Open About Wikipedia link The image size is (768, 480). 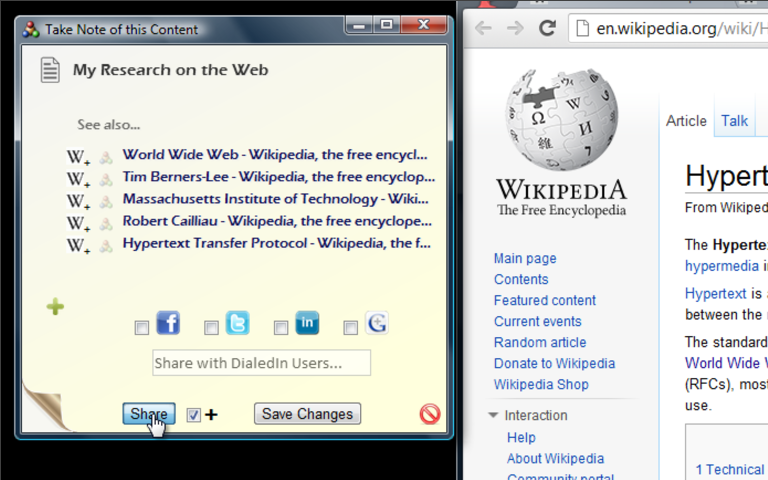[555, 458]
